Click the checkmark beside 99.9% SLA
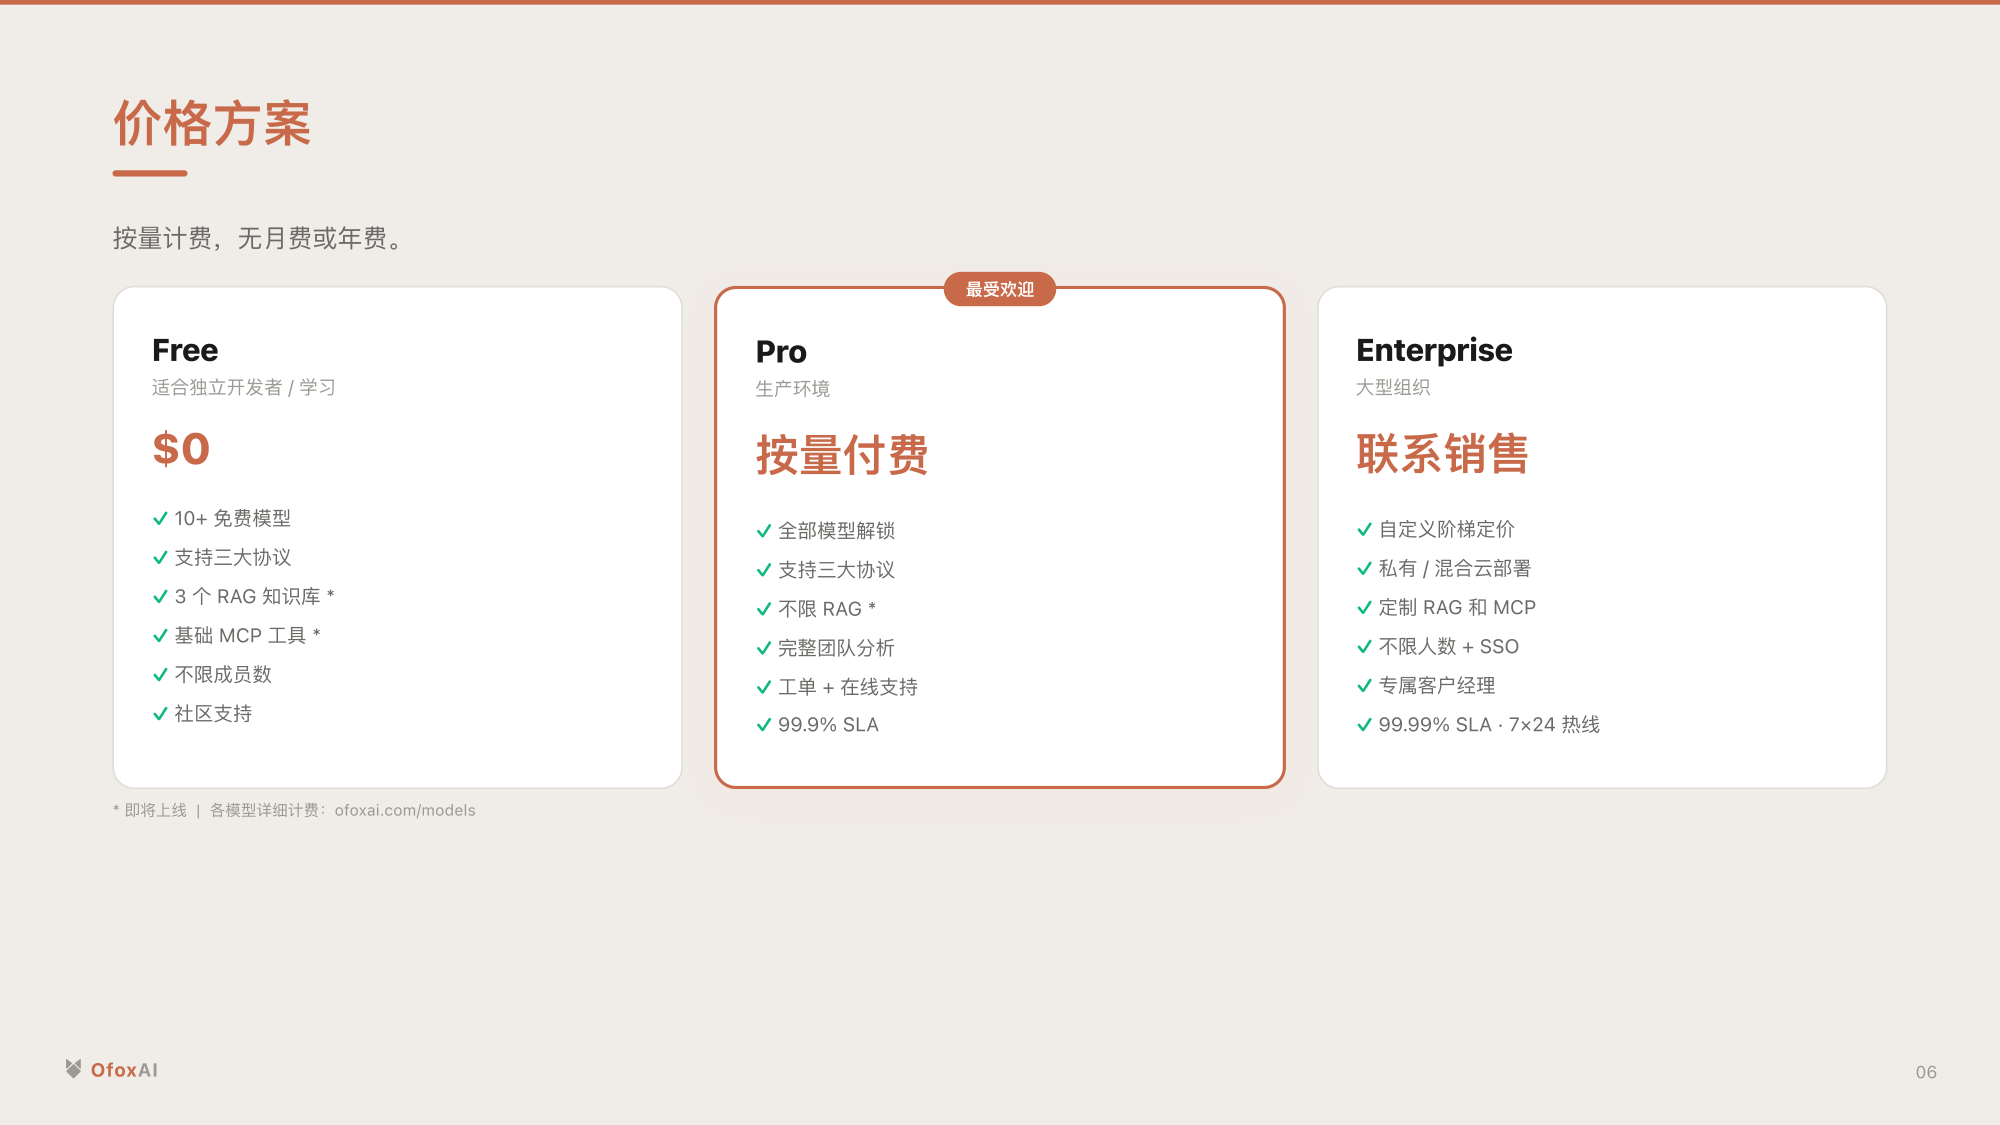Viewport: 2000px width, 1125px height. [762, 725]
